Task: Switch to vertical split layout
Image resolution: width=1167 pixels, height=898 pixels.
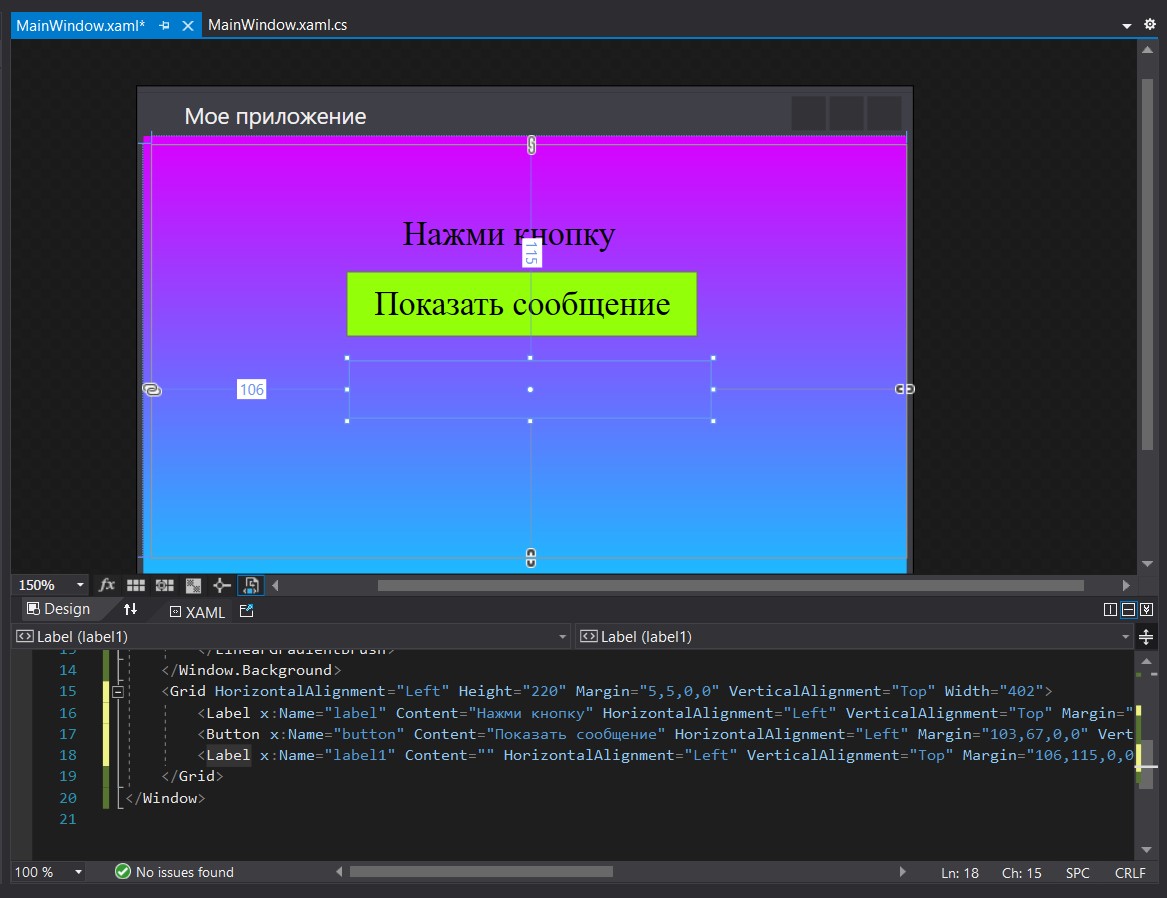Action: 1110,609
